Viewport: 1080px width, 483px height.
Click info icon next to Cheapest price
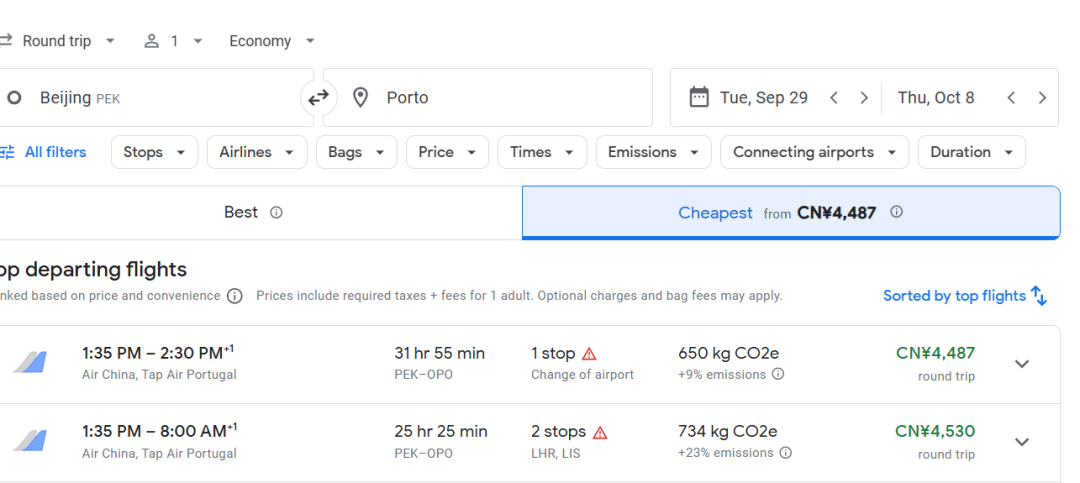pyautogui.click(x=897, y=212)
